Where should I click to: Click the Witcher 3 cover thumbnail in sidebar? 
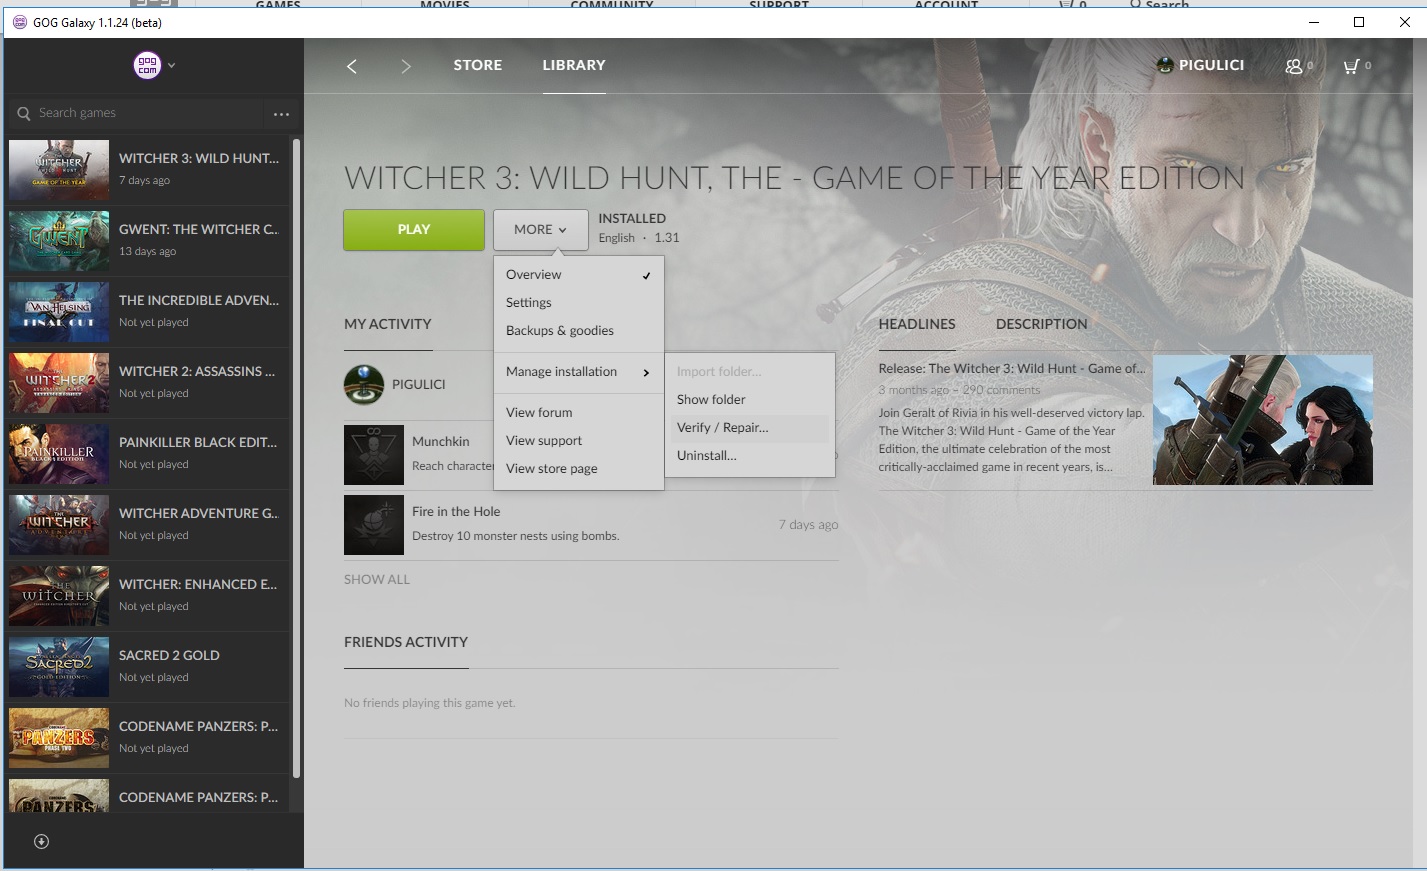coord(59,170)
